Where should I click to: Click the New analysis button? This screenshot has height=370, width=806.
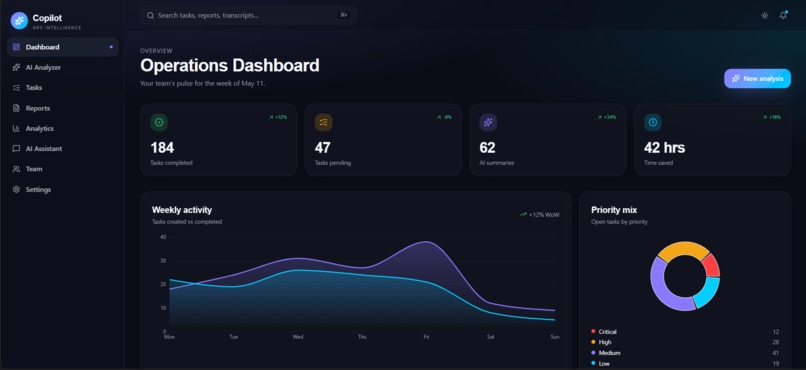pos(757,79)
